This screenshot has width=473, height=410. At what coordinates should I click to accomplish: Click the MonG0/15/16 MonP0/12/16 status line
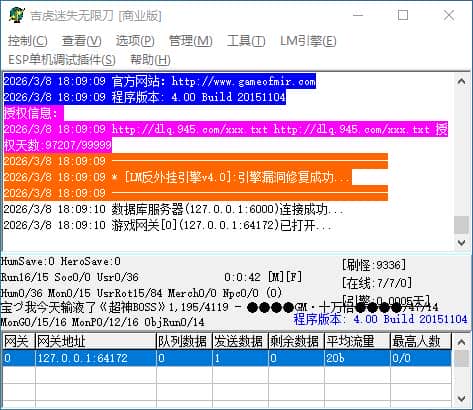point(103,322)
